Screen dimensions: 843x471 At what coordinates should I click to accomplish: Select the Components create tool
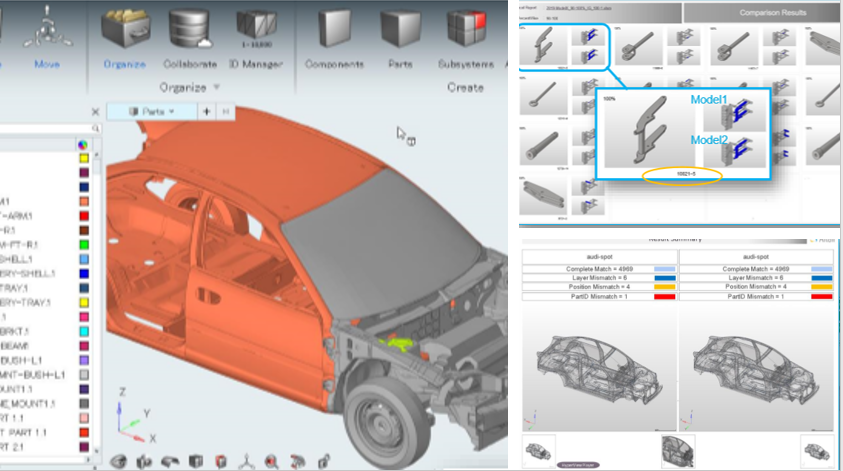click(x=334, y=28)
